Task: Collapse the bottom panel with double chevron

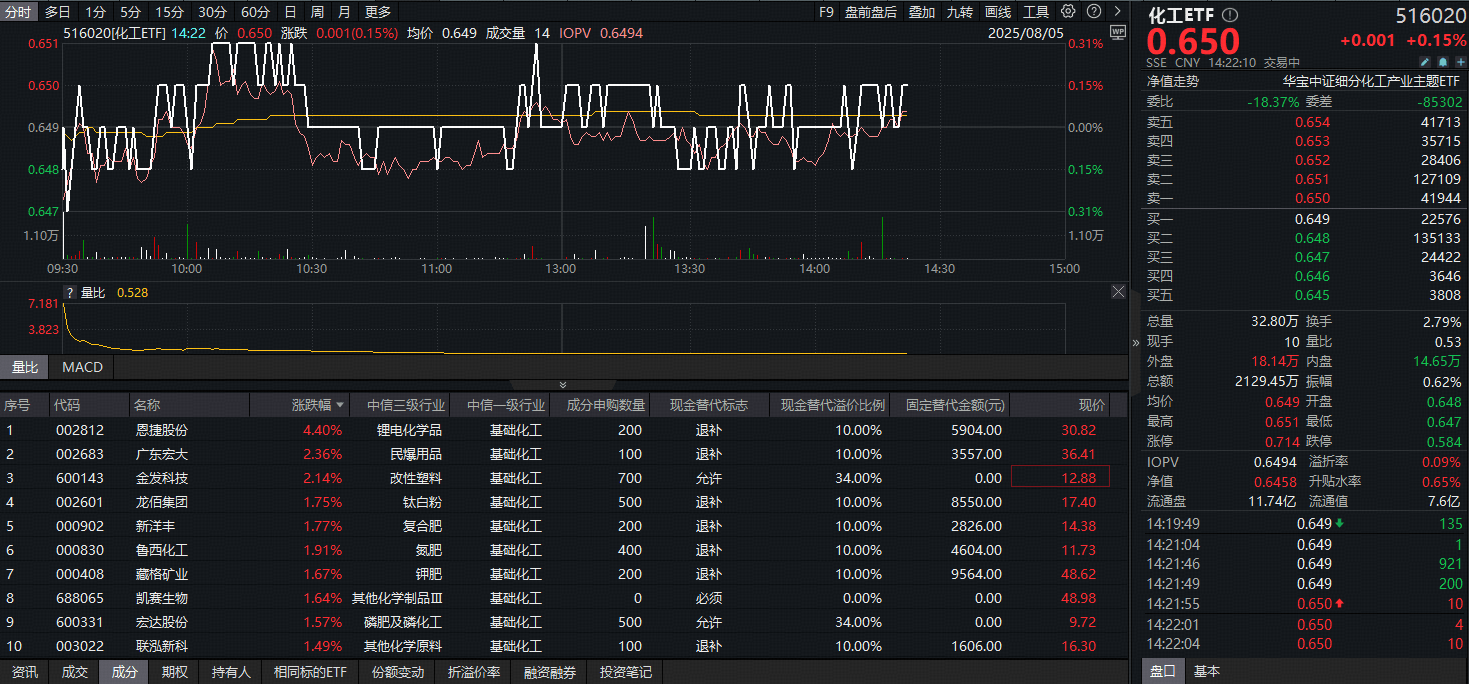Action: point(563,385)
